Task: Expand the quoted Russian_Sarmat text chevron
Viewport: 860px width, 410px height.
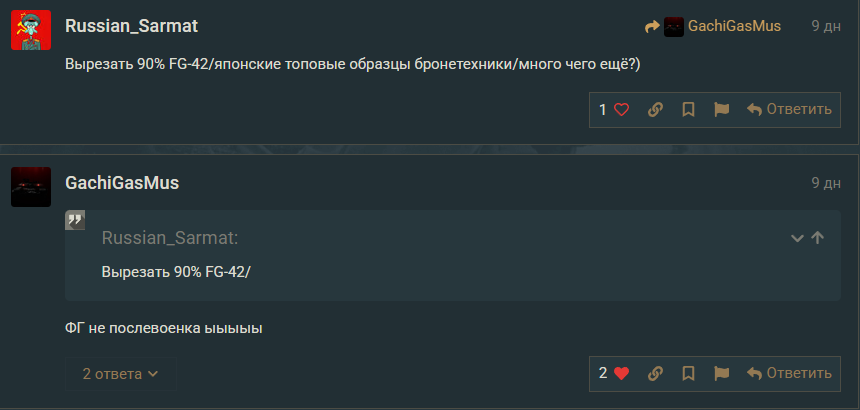Action: click(x=797, y=238)
